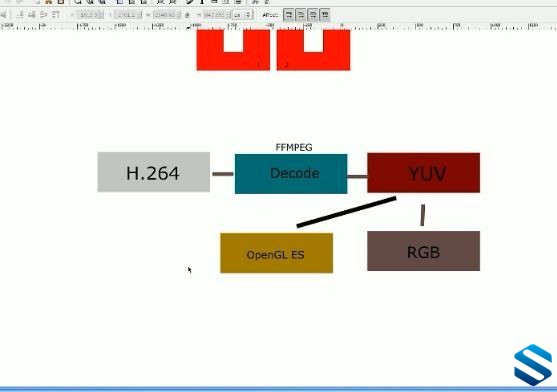This screenshot has height=392, width=557.
Task: Select the teal Decode box
Action: tap(291, 174)
